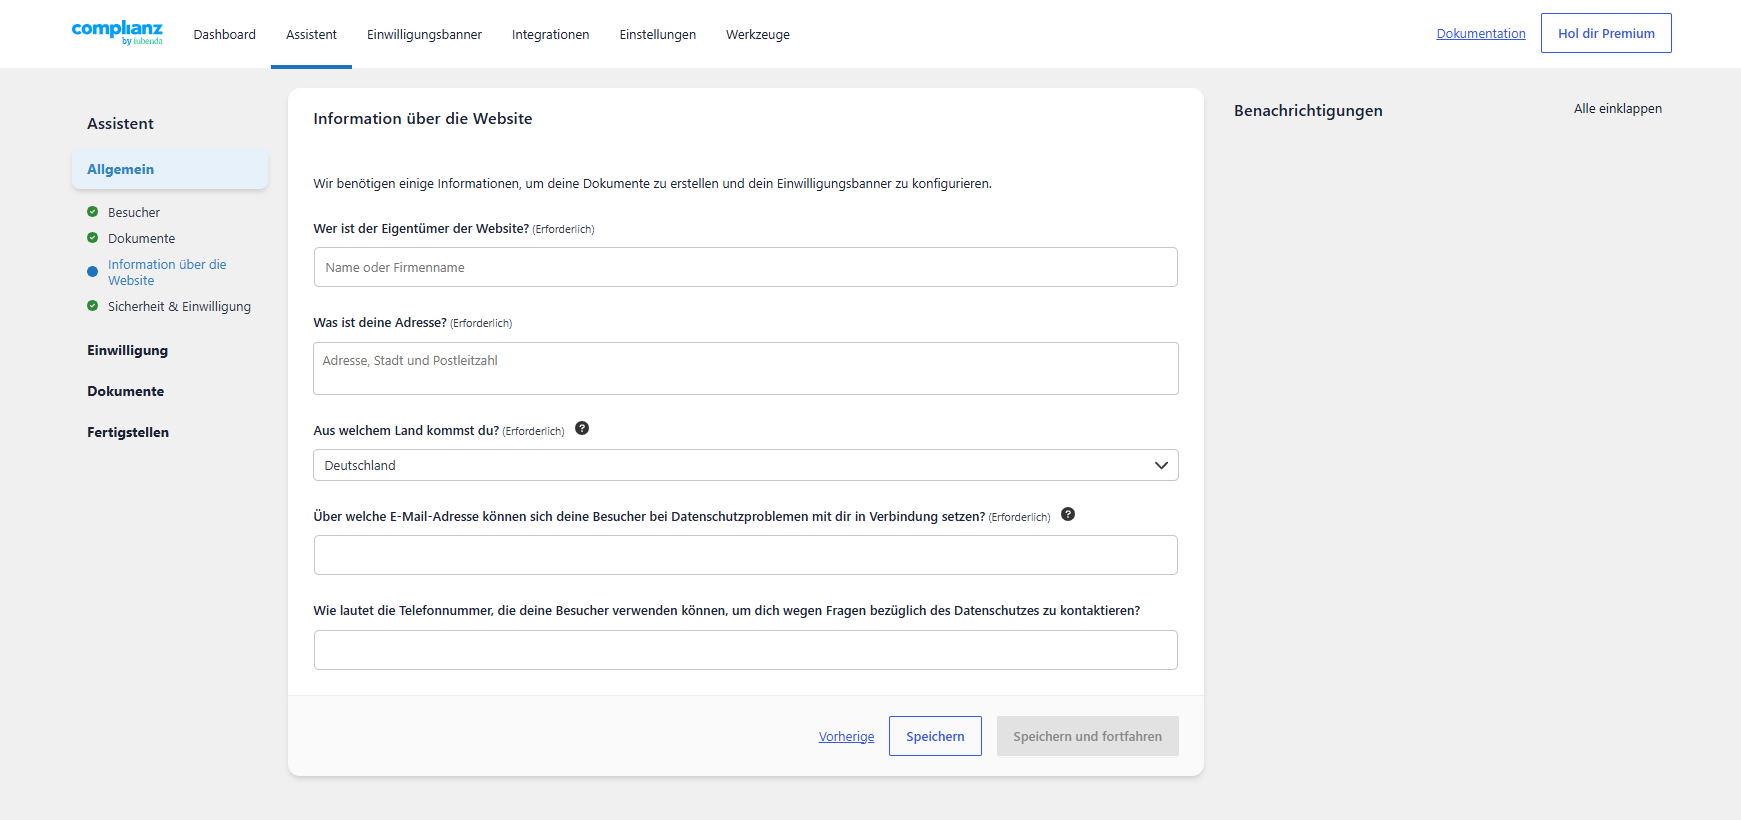Click the Information über die Website heading
1741x820 pixels.
click(423, 118)
